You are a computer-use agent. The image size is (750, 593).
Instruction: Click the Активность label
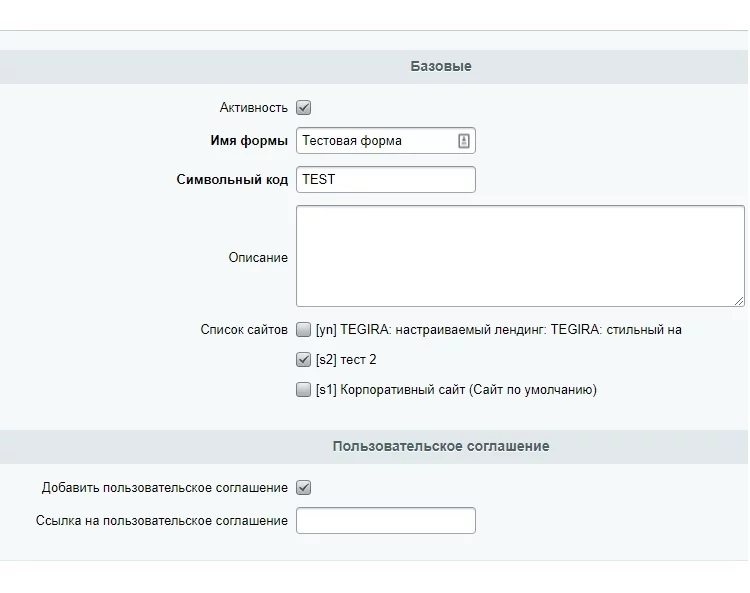tap(253, 108)
